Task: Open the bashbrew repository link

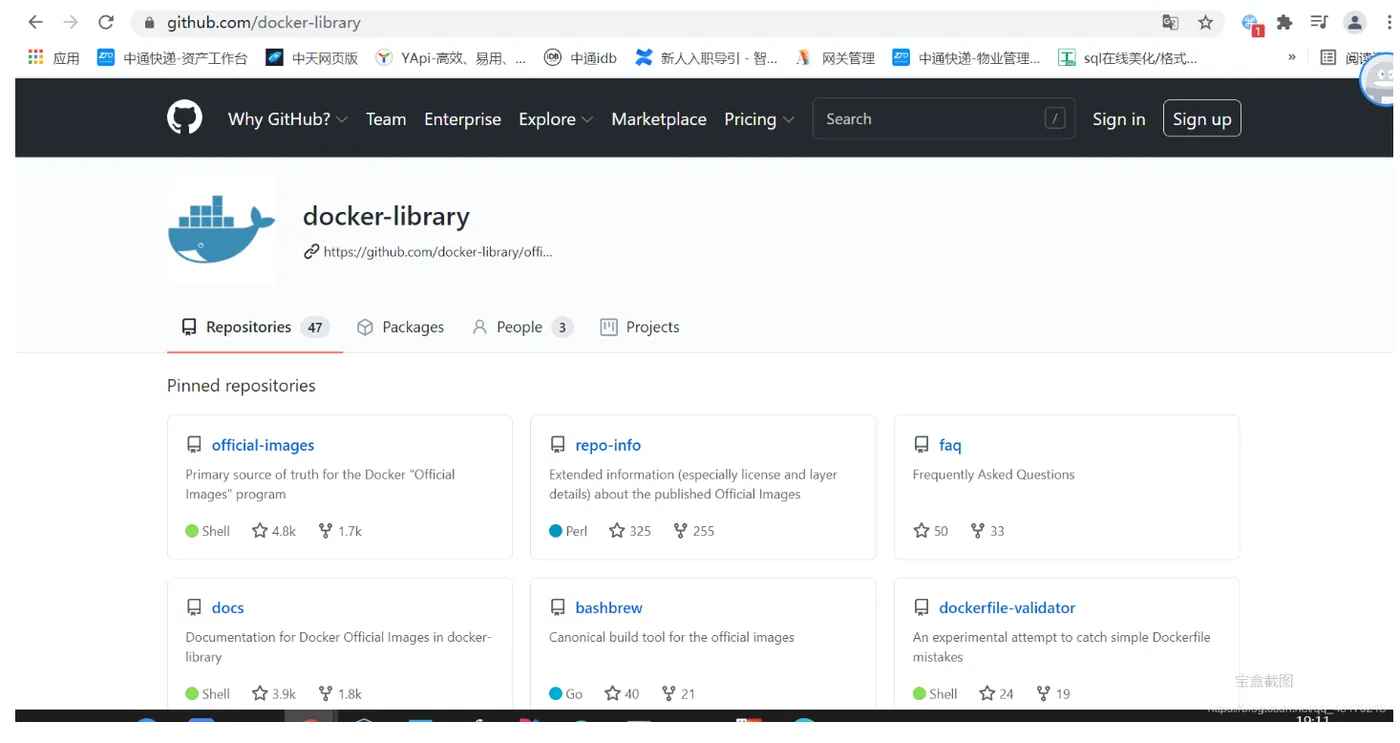Action: pyautogui.click(x=609, y=608)
